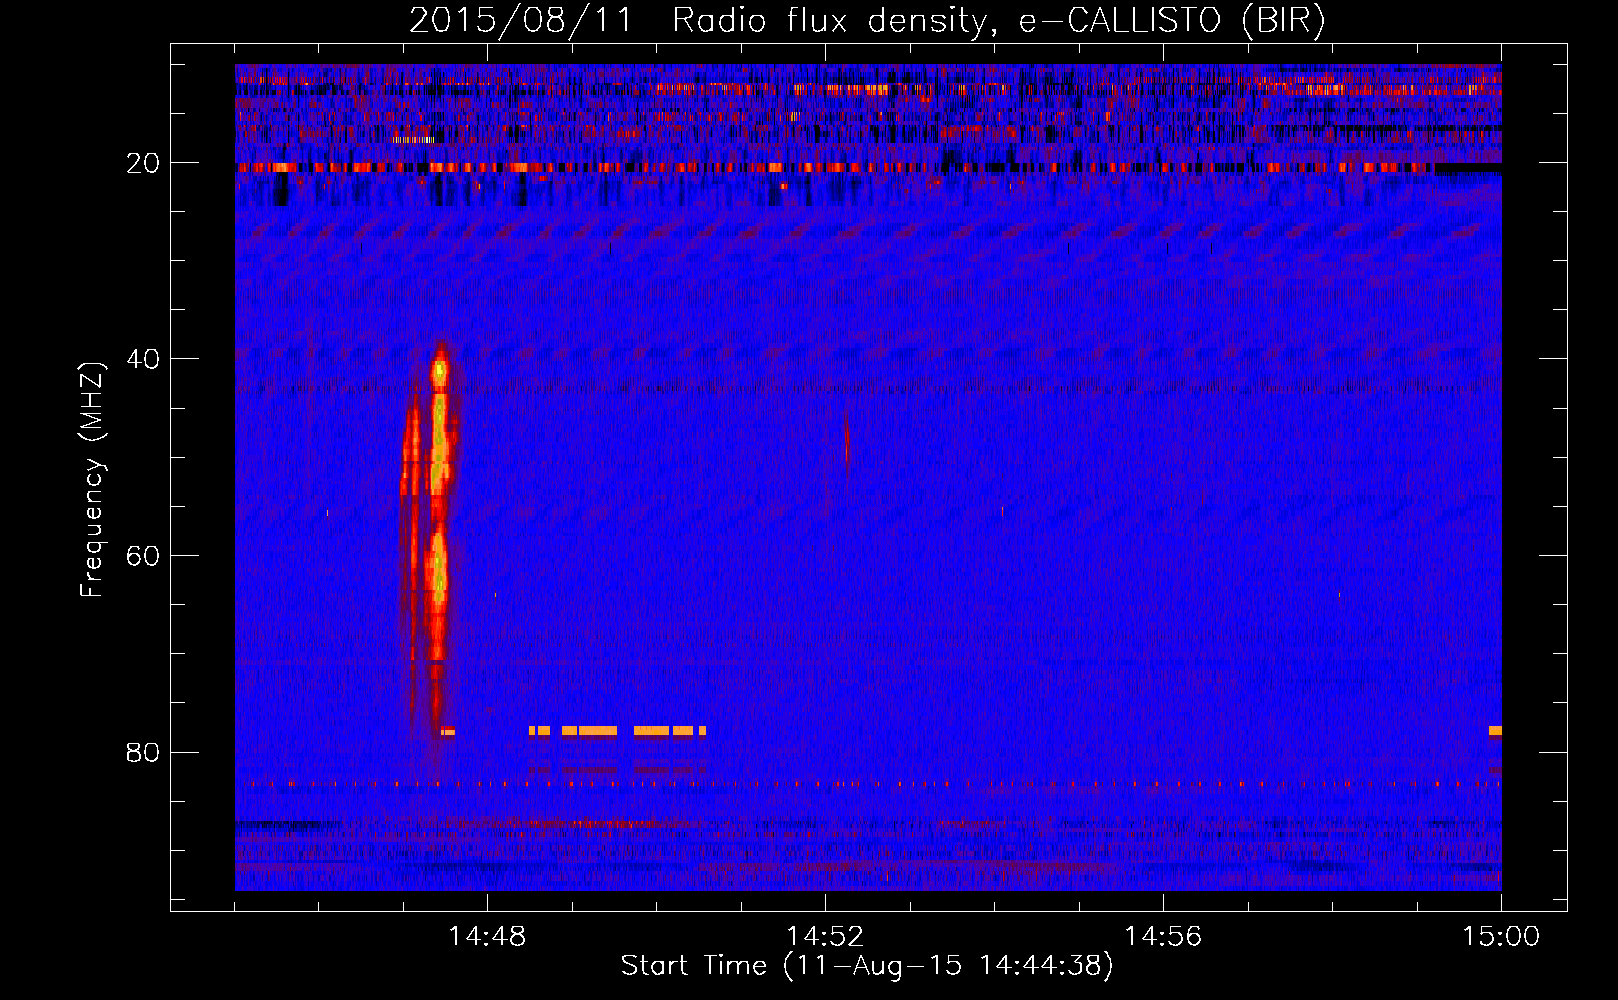
Task: Click the 'Frequency (MHZ)' axis label
Action: pyautogui.click(x=92, y=480)
